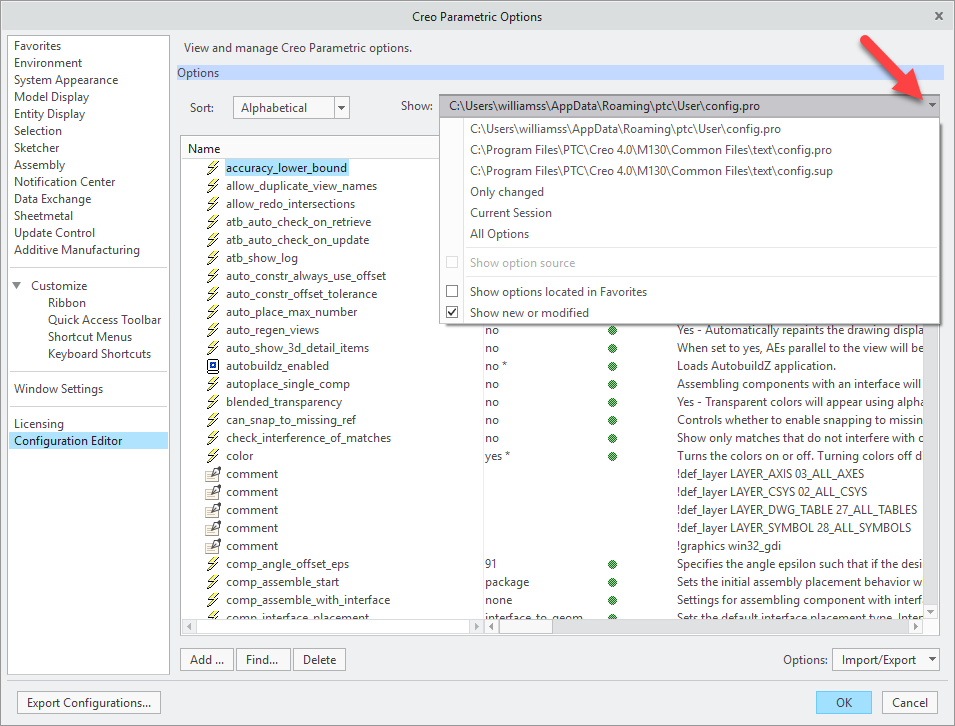Click the lightning icon beside comp_angle_offset_eps
This screenshot has width=955, height=726.
click(212, 564)
